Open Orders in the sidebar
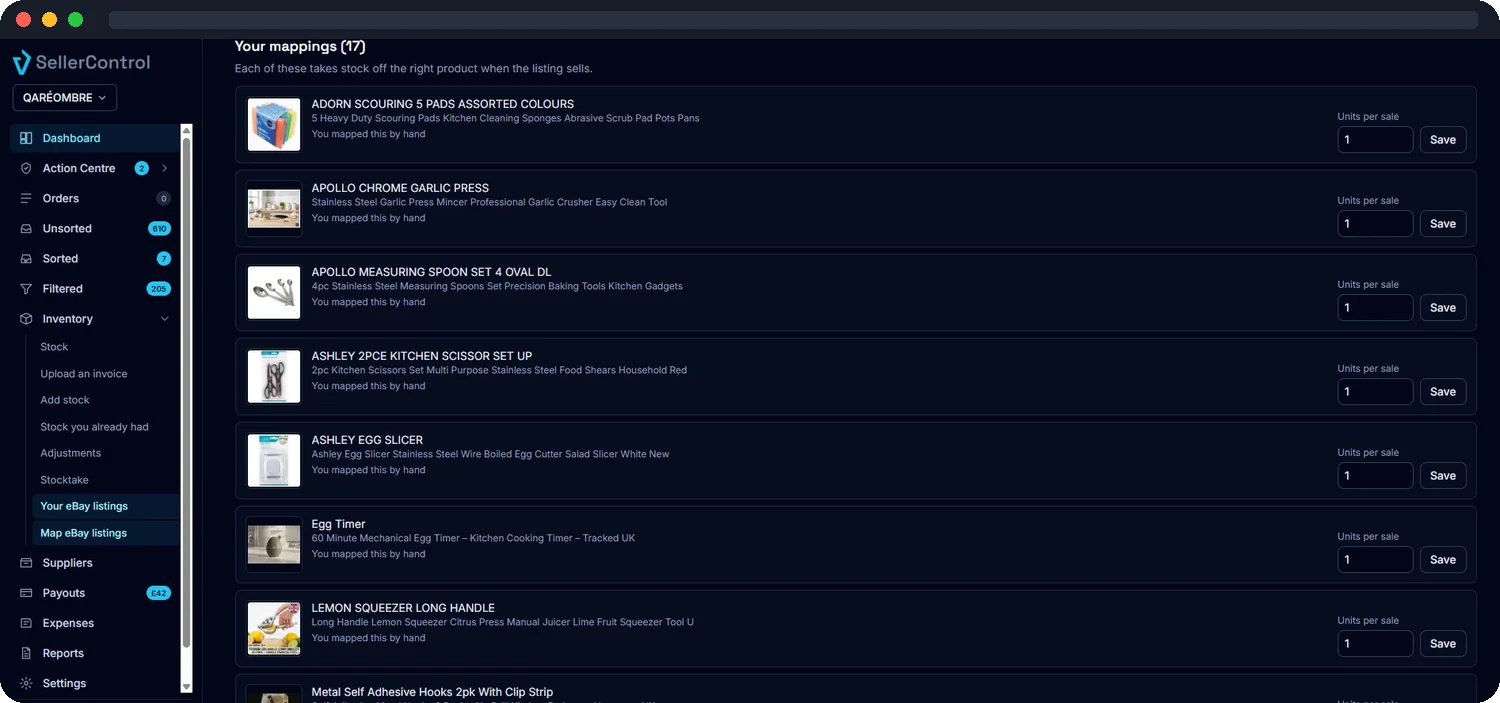This screenshot has width=1500, height=703. pyautogui.click(x=95, y=198)
